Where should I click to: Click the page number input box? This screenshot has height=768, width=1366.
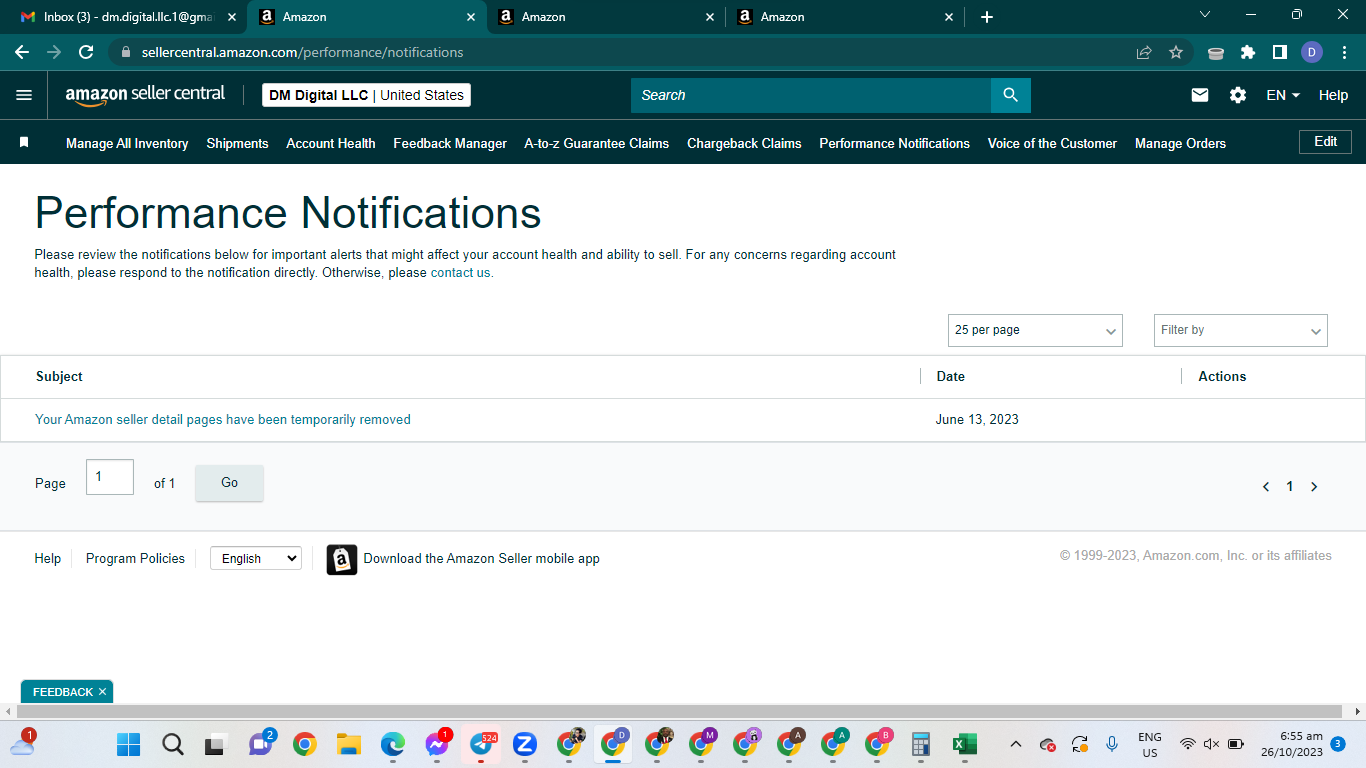pos(110,477)
